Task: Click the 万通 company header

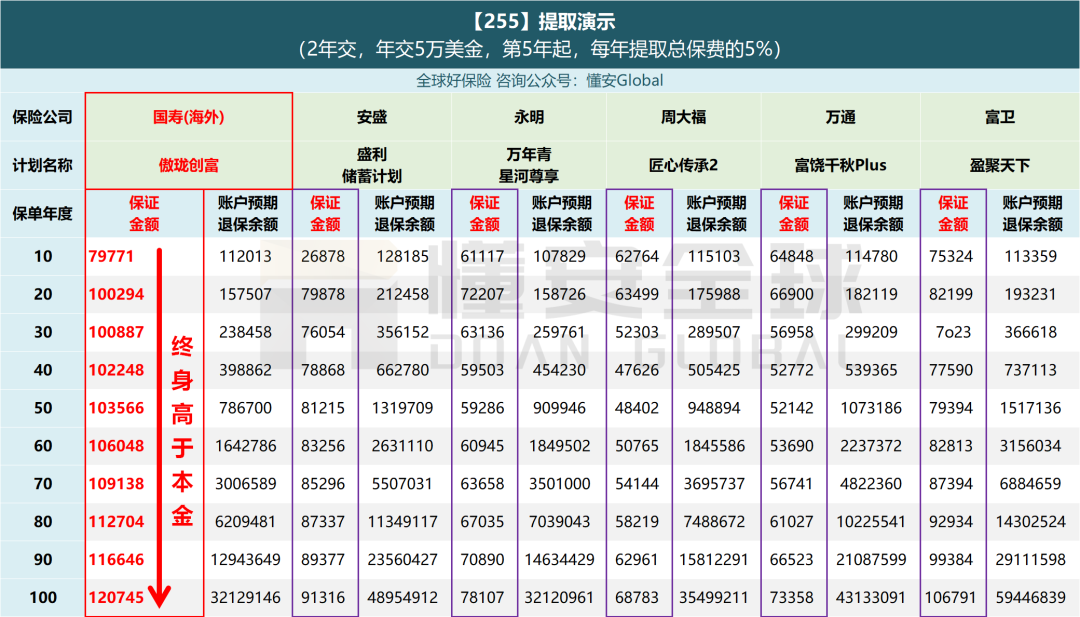Action: pyautogui.click(x=841, y=117)
